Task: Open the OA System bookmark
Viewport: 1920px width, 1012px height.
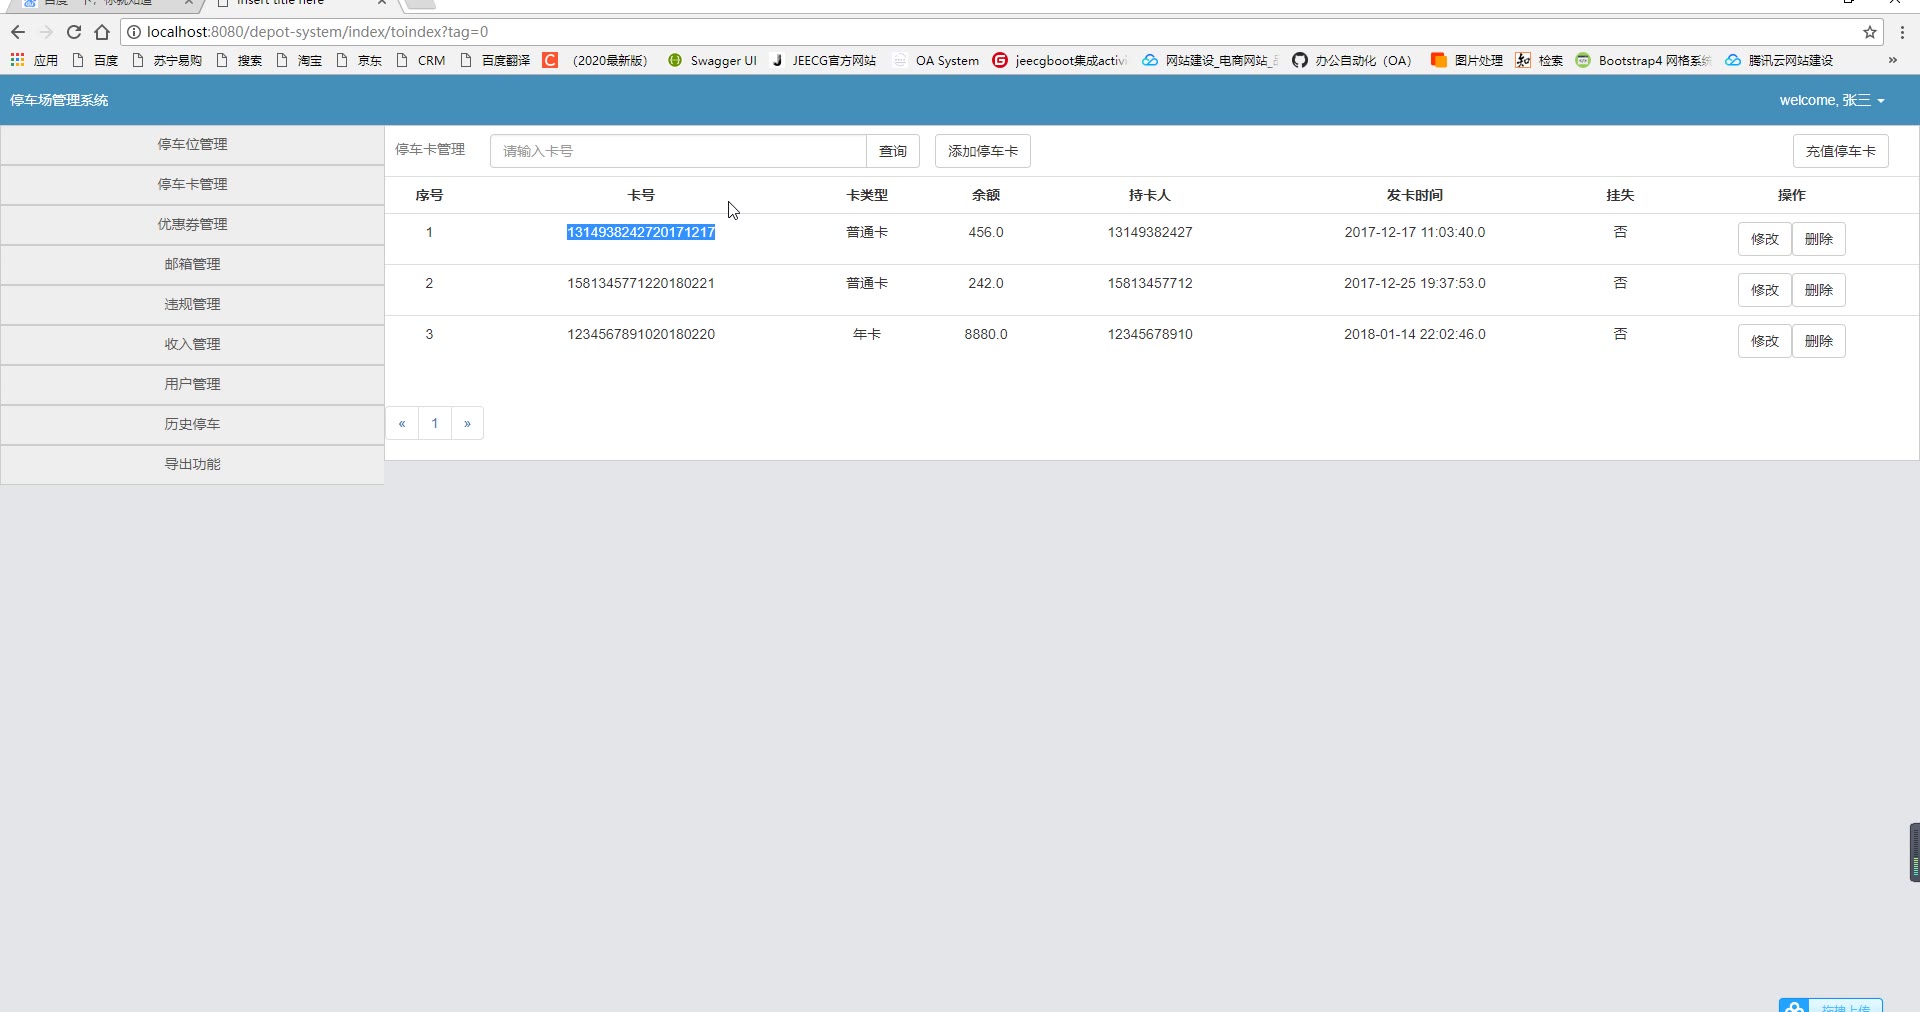Action: click(x=936, y=60)
